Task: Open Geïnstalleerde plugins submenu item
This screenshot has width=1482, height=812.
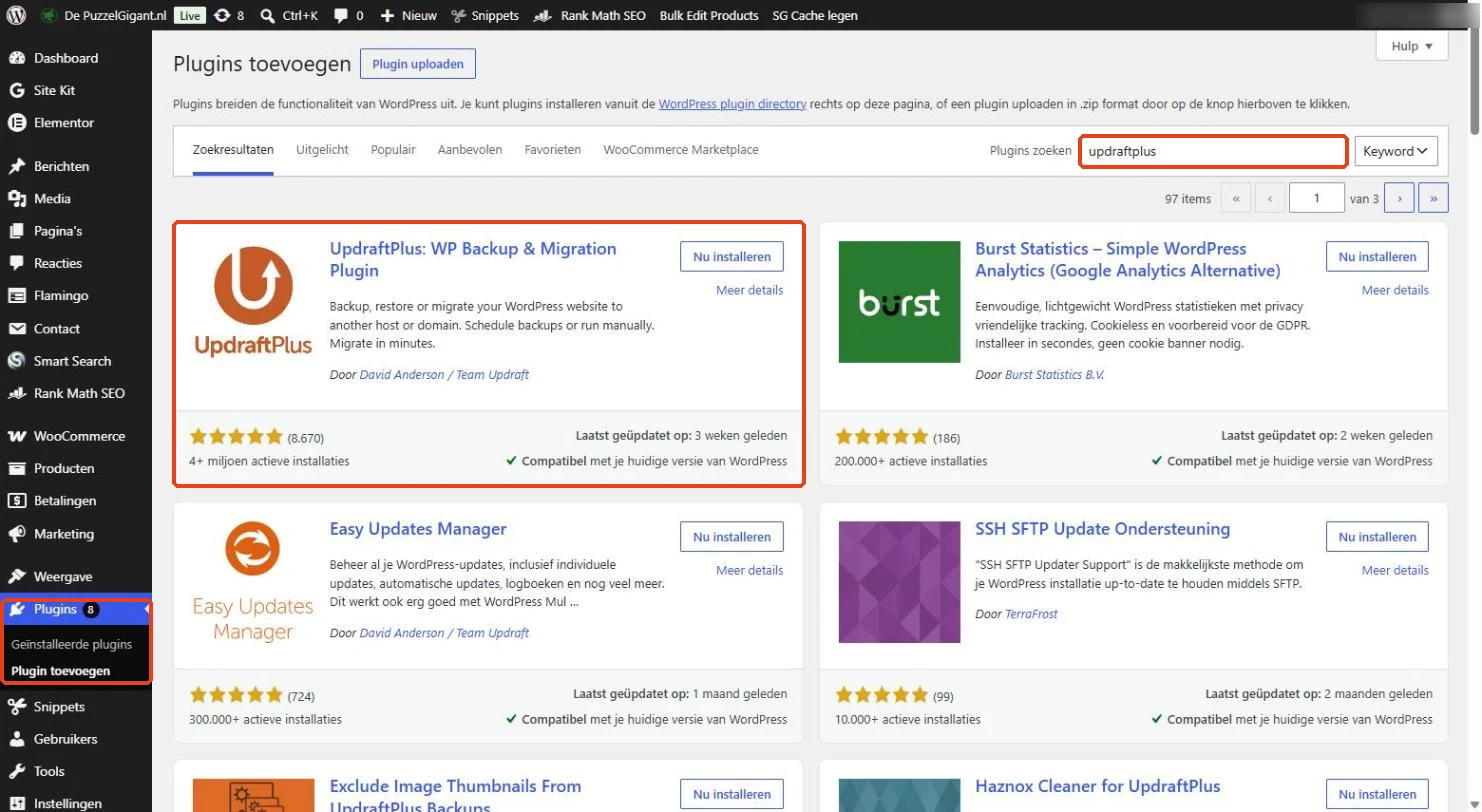Action: [x=72, y=644]
